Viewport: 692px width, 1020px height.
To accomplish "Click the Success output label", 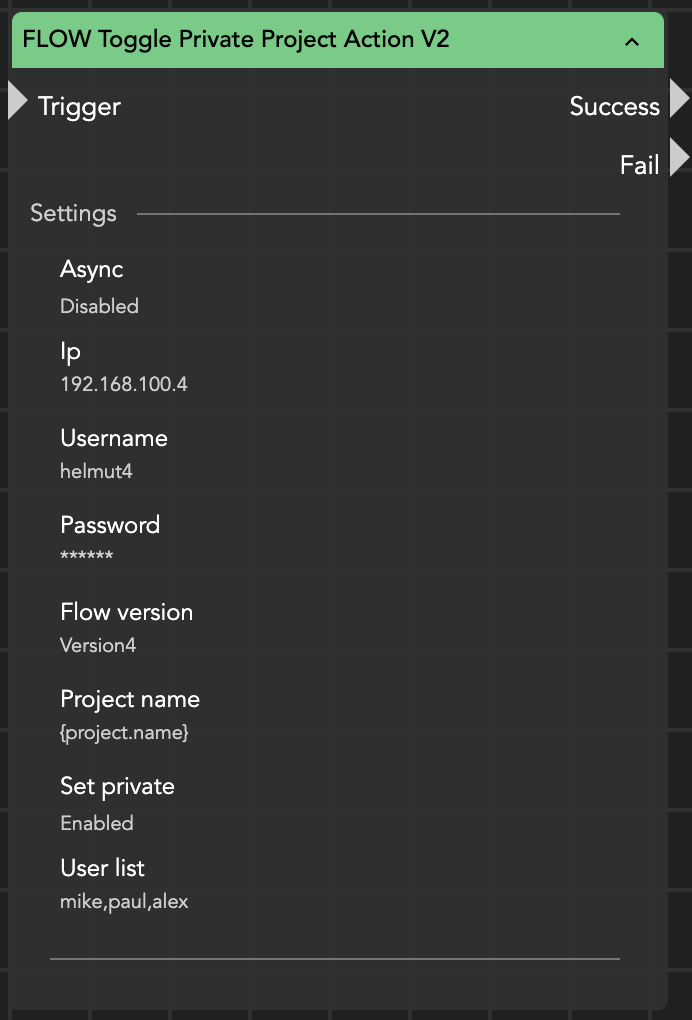I will (x=614, y=106).
